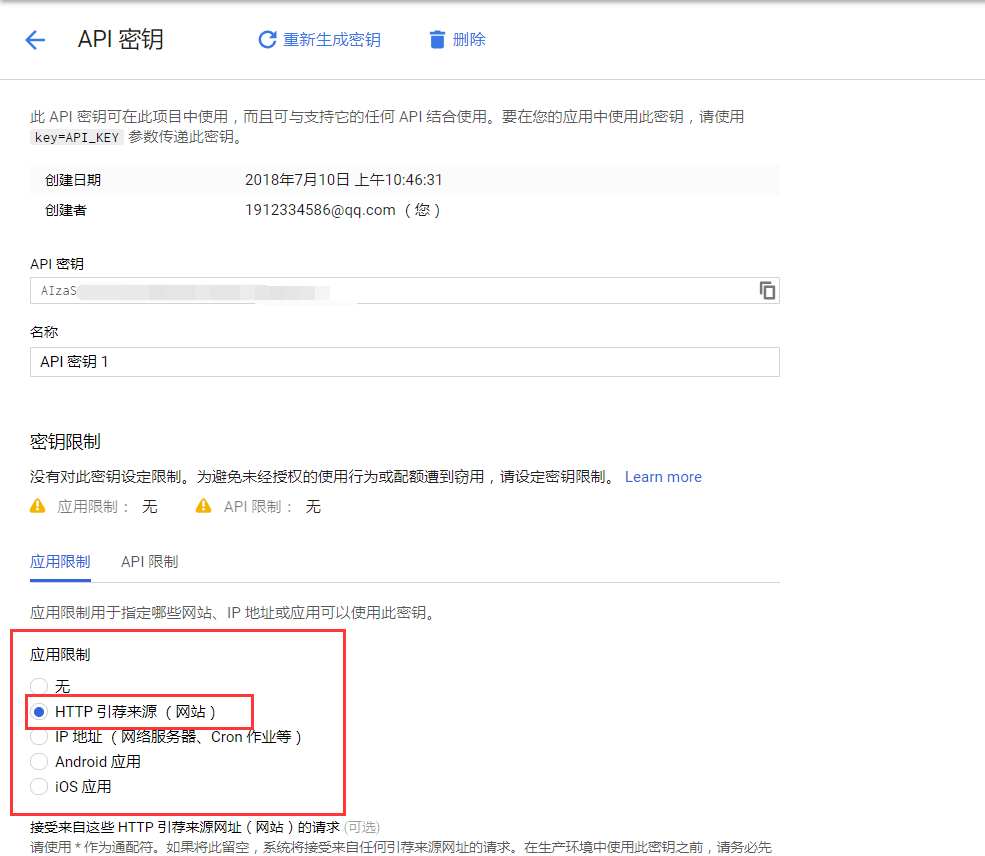985x856 pixels.
Task: Select the 无 restriction radio button
Action: pos(39,687)
